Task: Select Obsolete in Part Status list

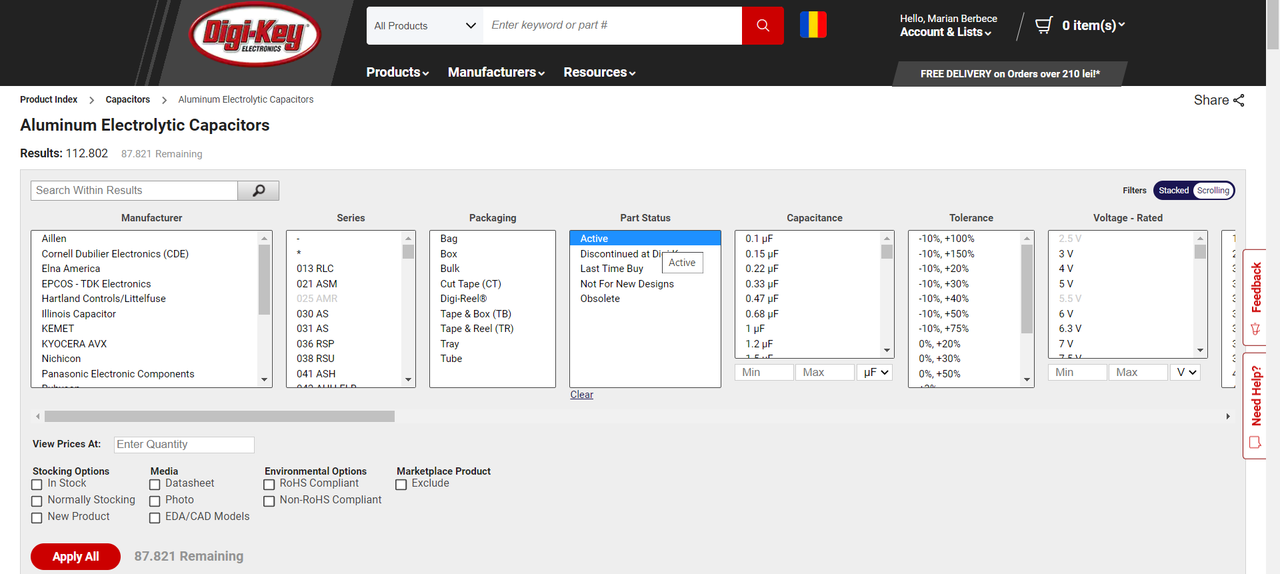Action: [x=645, y=298]
